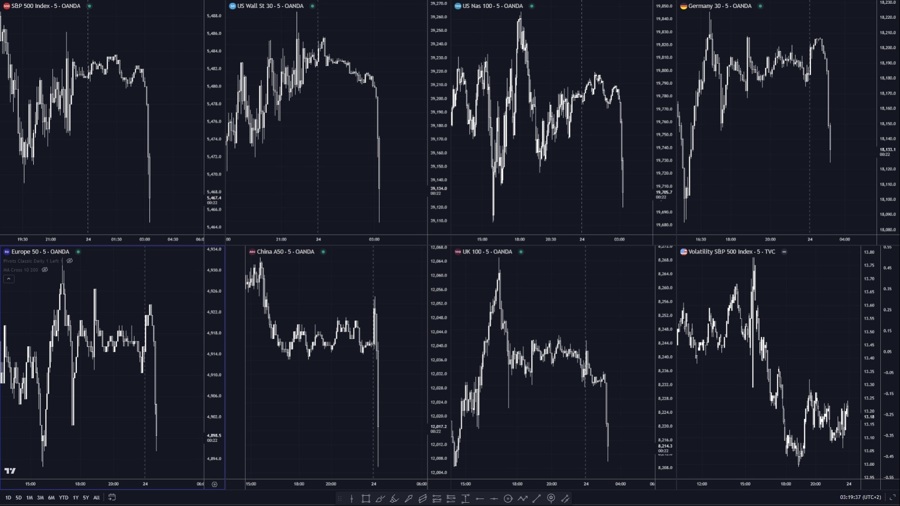Select the 5Y time range
900x506 pixels.
(x=86, y=498)
